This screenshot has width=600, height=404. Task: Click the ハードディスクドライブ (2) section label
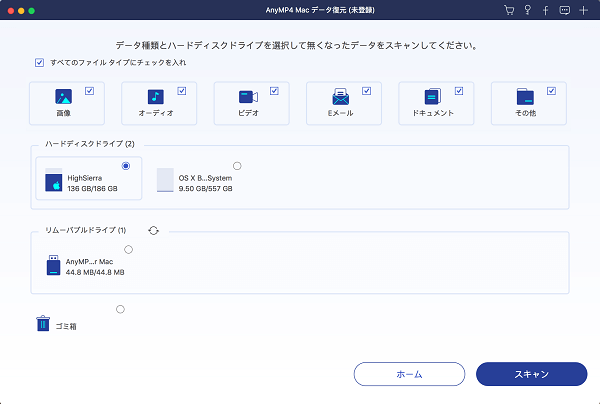[x=90, y=144]
